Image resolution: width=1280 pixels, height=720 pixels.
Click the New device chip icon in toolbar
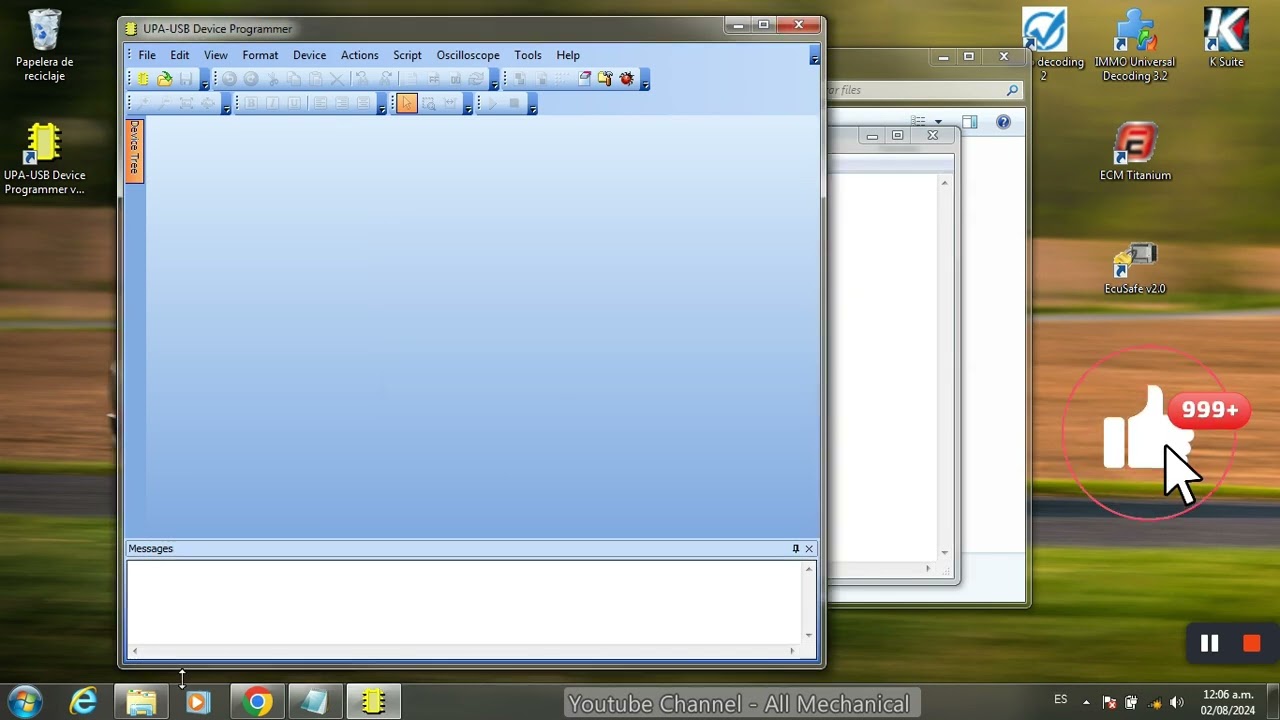point(143,79)
